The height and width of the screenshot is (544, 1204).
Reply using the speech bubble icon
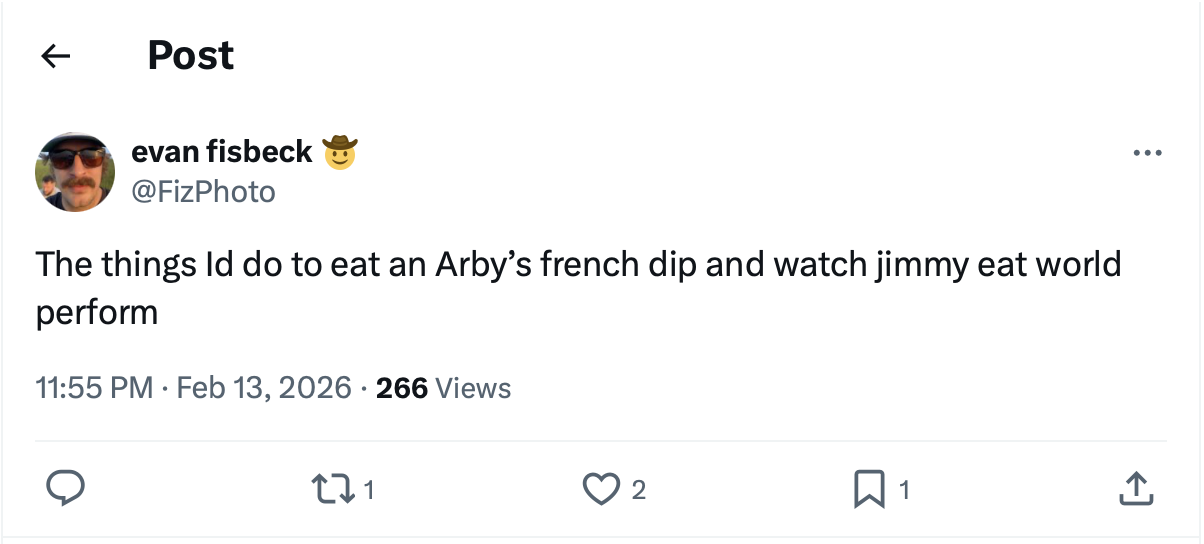pos(65,488)
